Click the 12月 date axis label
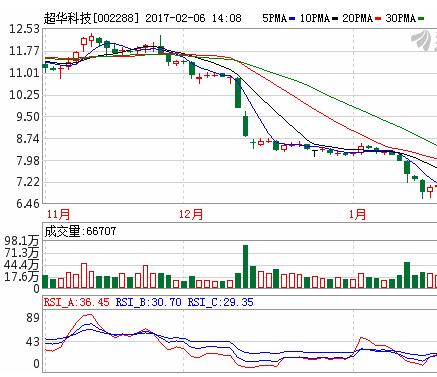 tap(191, 214)
